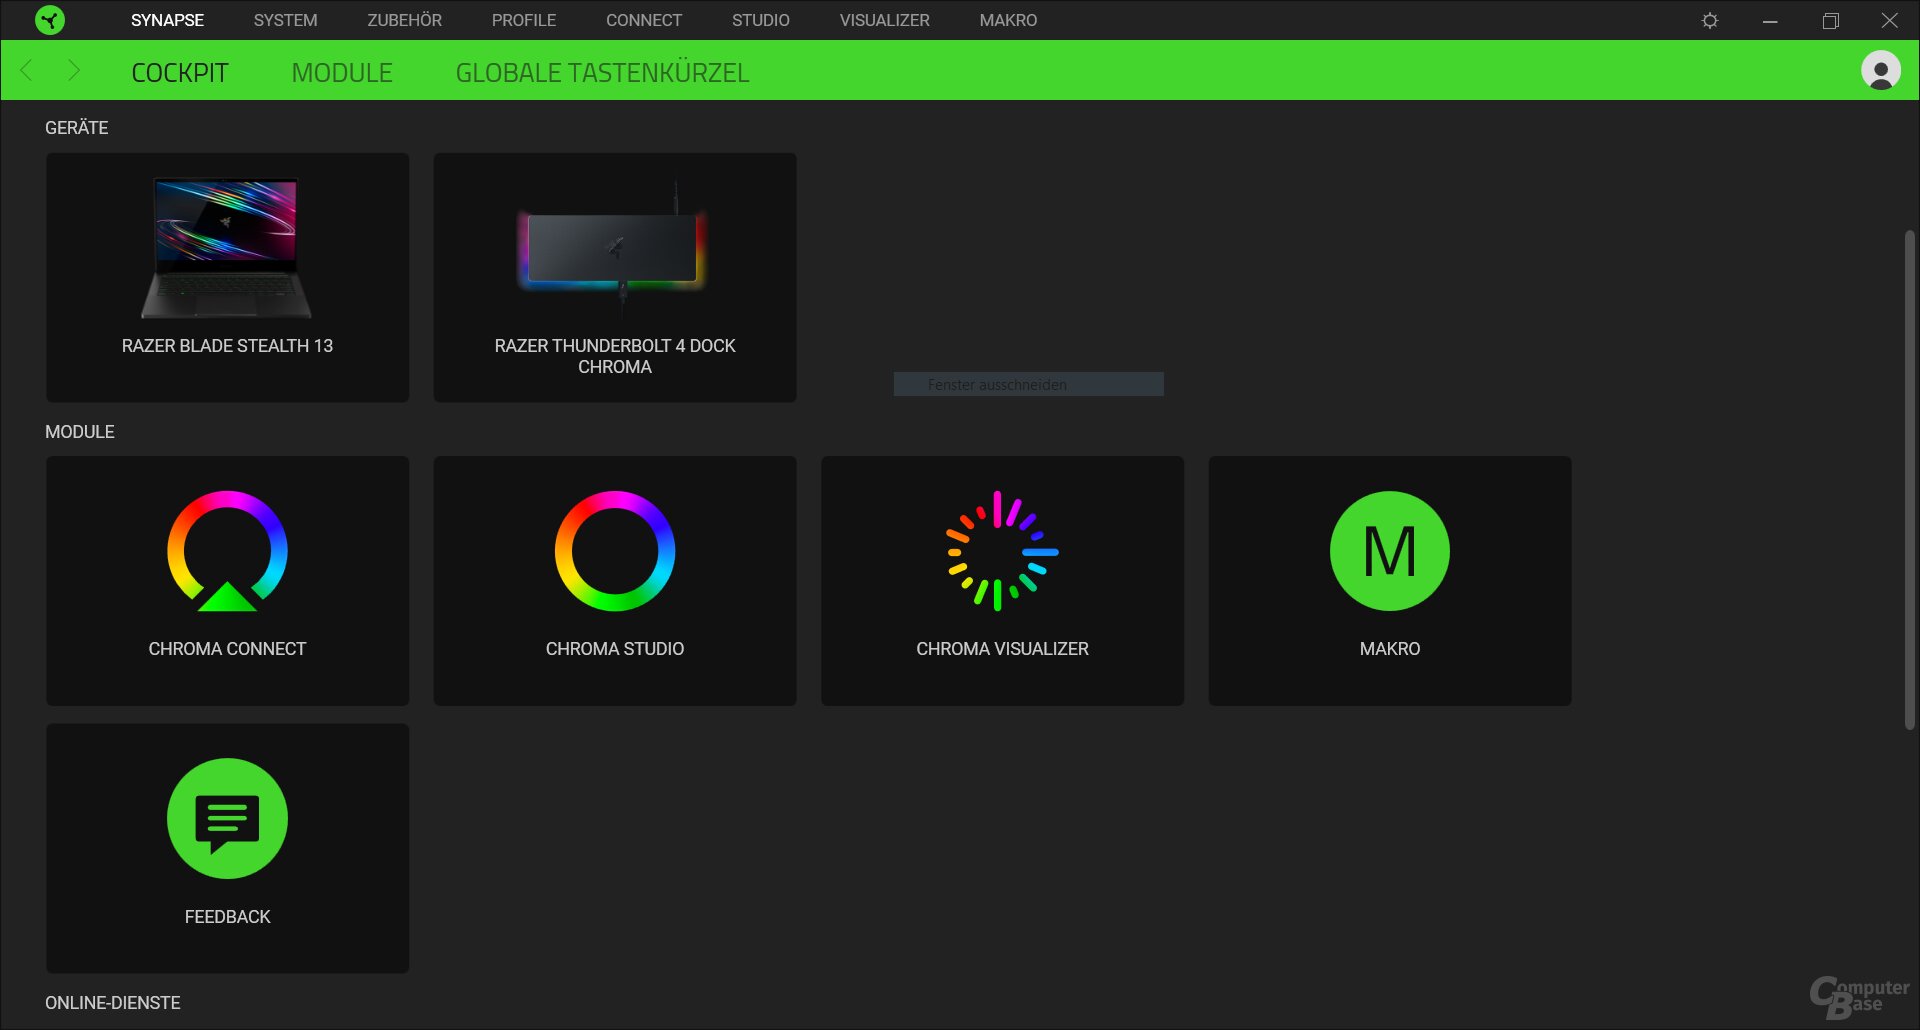1920x1030 pixels.
Task: Switch to the SYNAPSE top tab
Action: pyautogui.click(x=167, y=20)
